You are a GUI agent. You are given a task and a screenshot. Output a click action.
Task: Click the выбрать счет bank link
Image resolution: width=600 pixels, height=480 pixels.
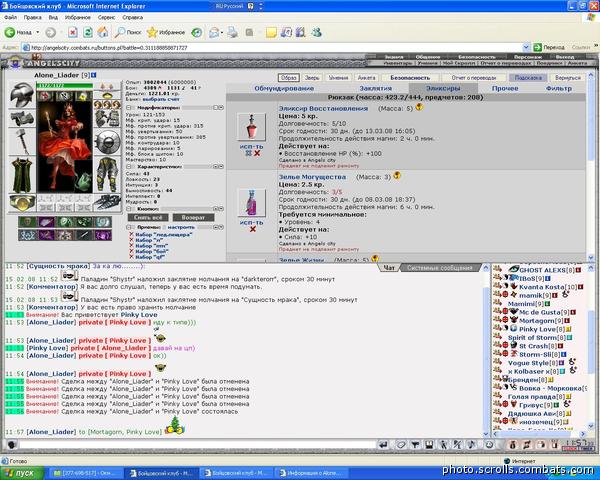pos(160,99)
